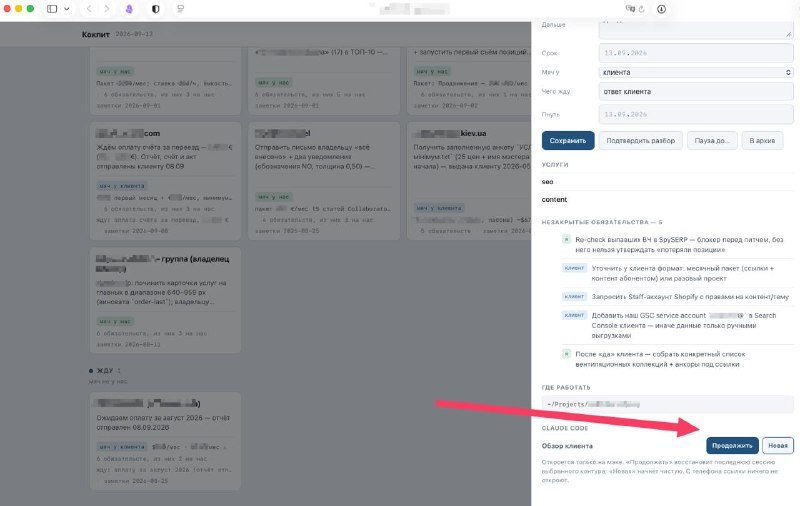800x506 pixels.
Task: Toggle the browser sidebar icon
Action: click(52, 9)
